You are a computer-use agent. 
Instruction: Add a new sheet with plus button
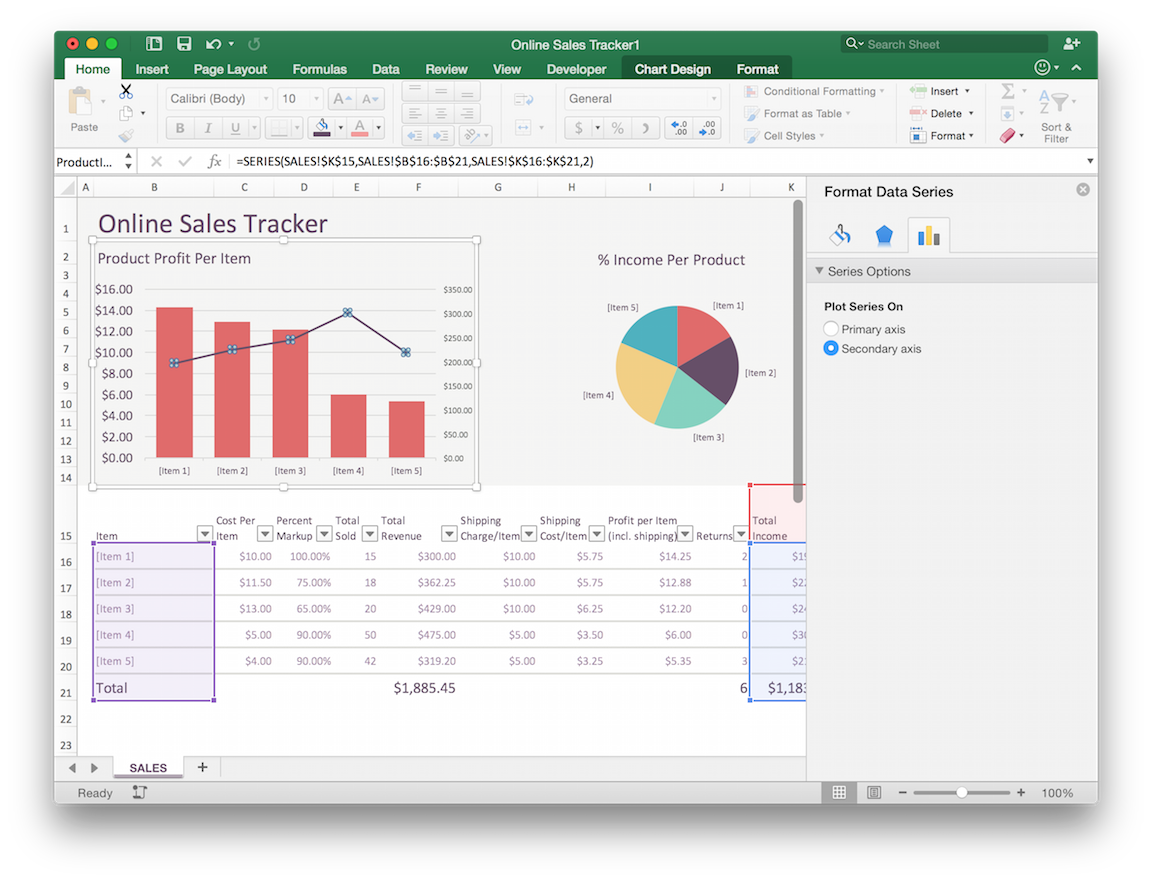tap(203, 767)
